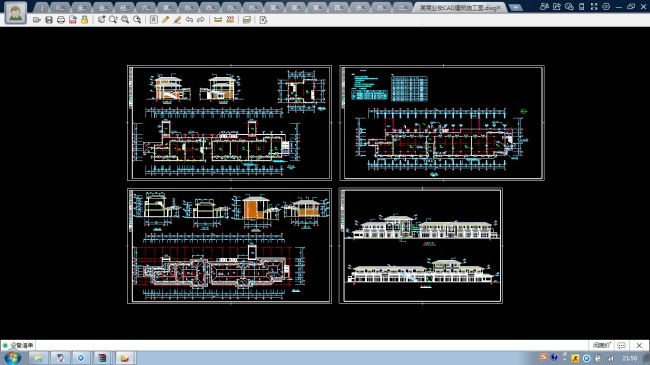Insert text with the A text tool
Viewport: 650px width, 365px height.
click(153, 20)
